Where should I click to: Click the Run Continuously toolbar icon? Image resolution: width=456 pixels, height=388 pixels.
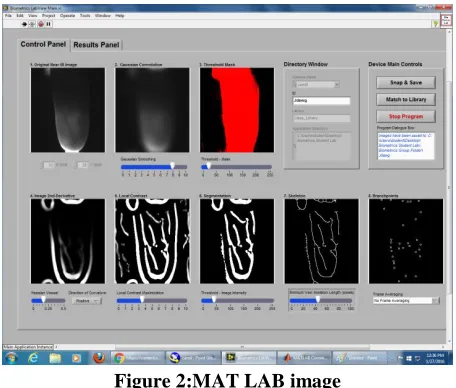coord(32,24)
